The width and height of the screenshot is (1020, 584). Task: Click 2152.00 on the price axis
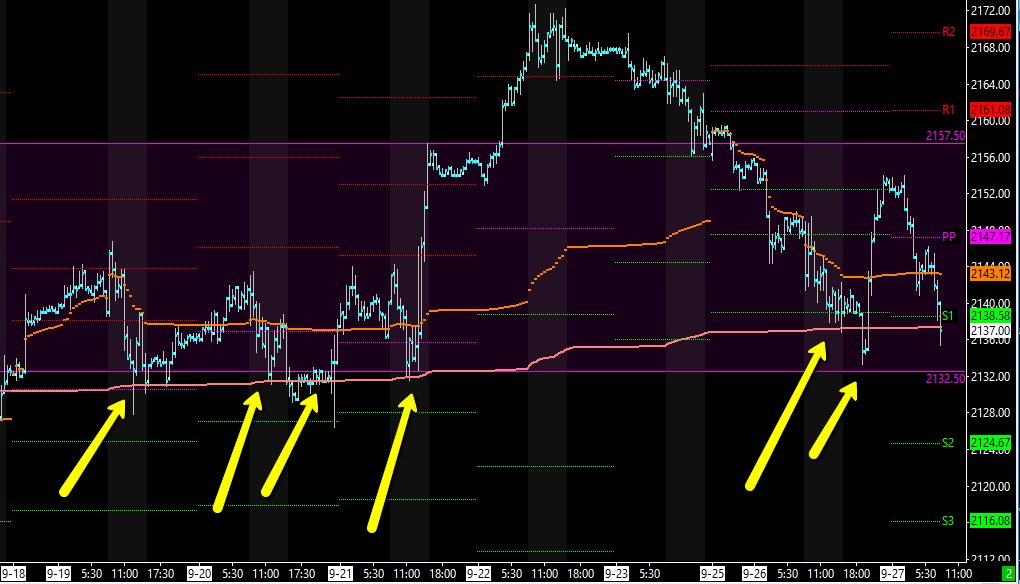pyautogui.click(x=990, y=194)
